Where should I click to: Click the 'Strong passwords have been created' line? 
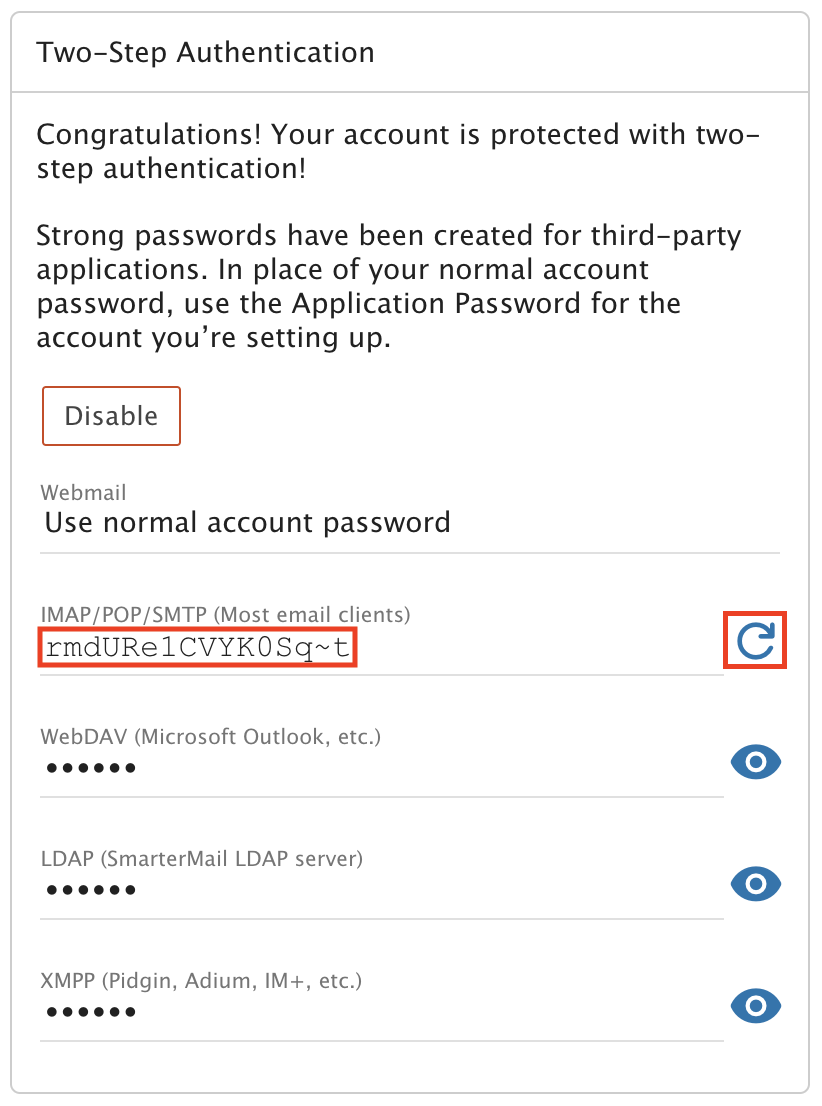389,236
